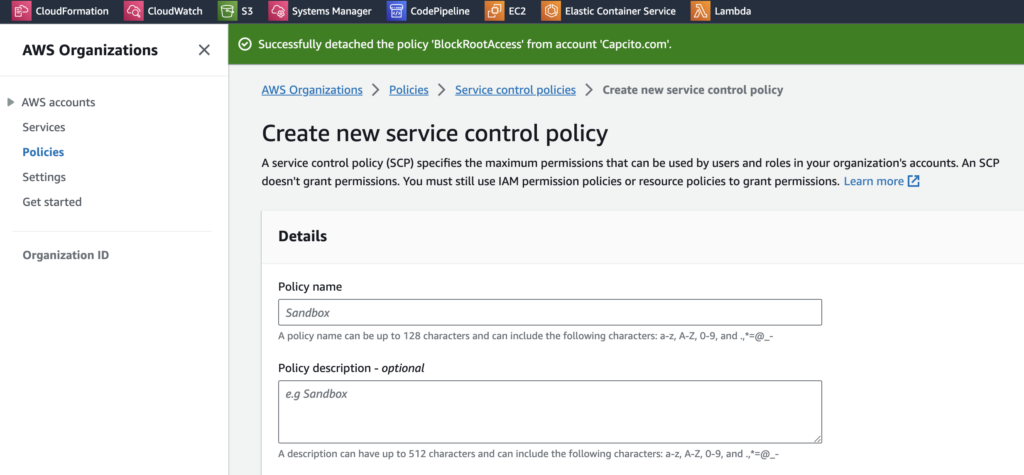The height and width of the screenshot is (475, 1024).
Task: Select Policies in the sidebar
Action: point(43,152)
